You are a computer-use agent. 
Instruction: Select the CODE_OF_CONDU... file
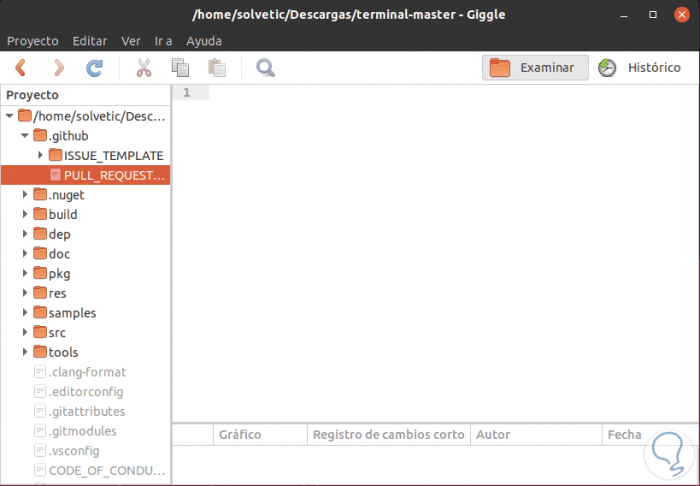tap(107, 470)
